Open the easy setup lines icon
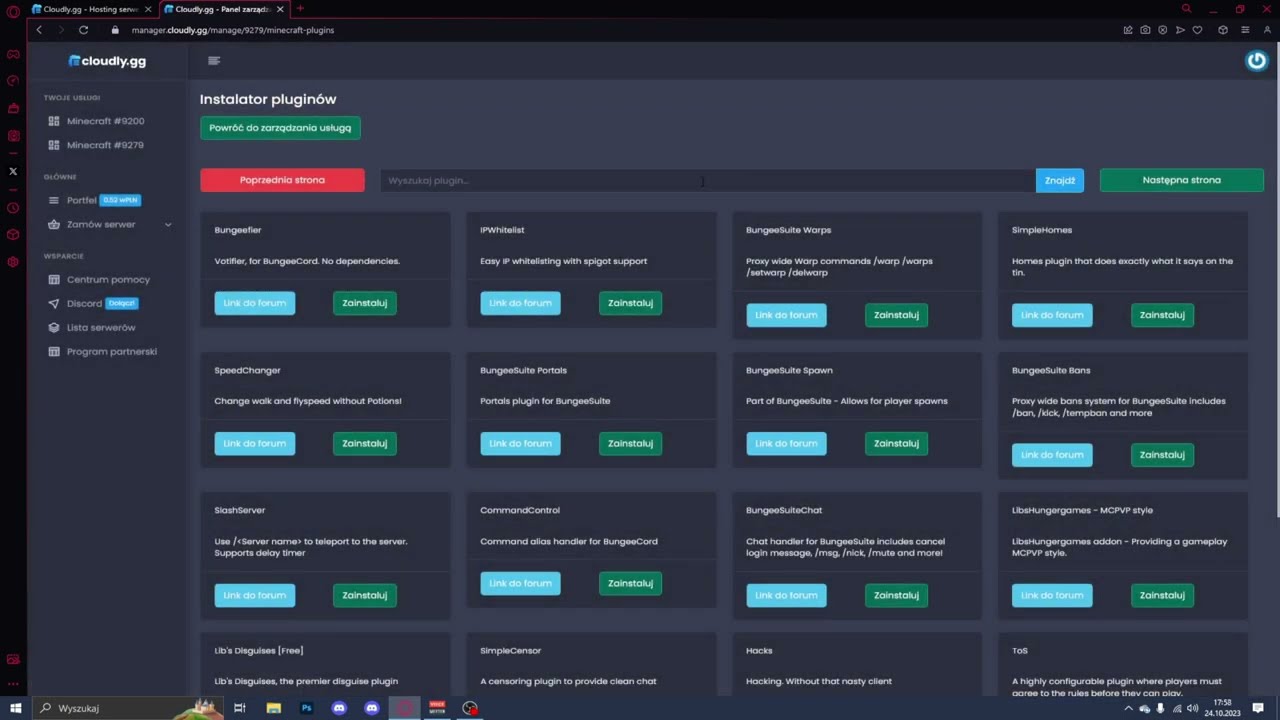The width and height of the screenshot is (1280, 720). tap(1245, 30)
